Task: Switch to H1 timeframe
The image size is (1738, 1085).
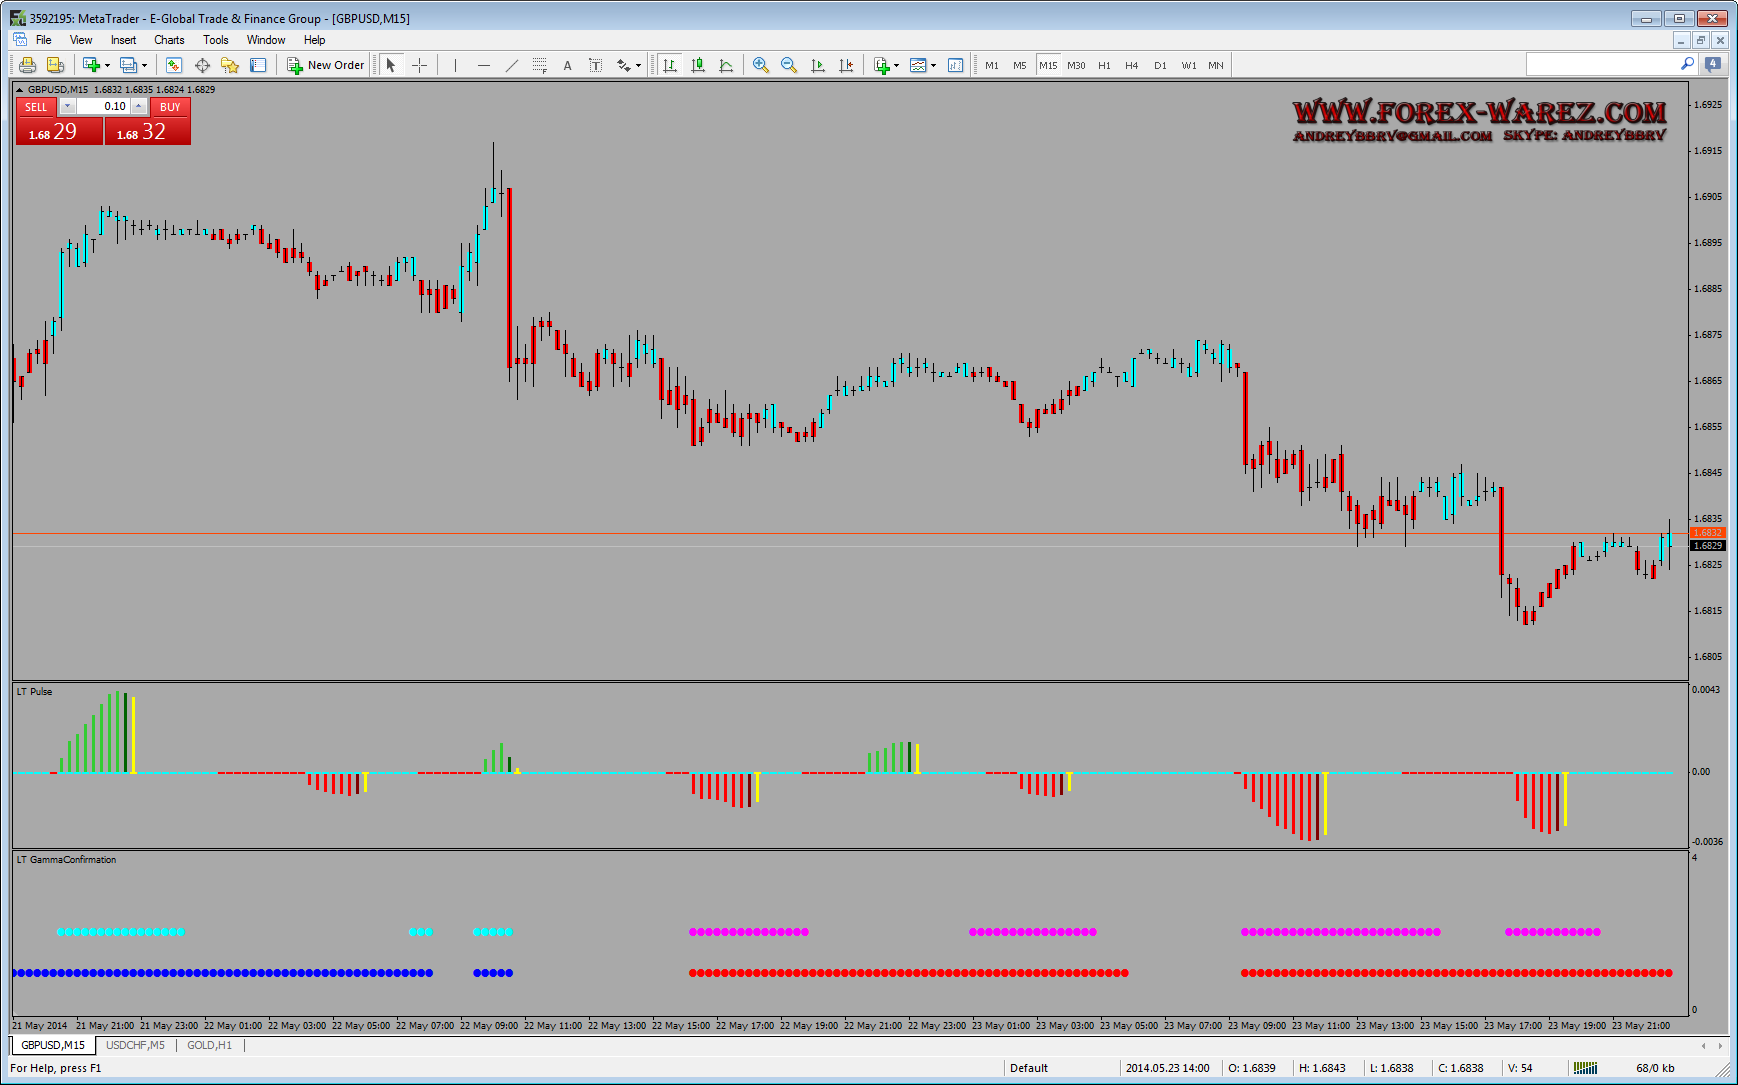Action: 1104,66
